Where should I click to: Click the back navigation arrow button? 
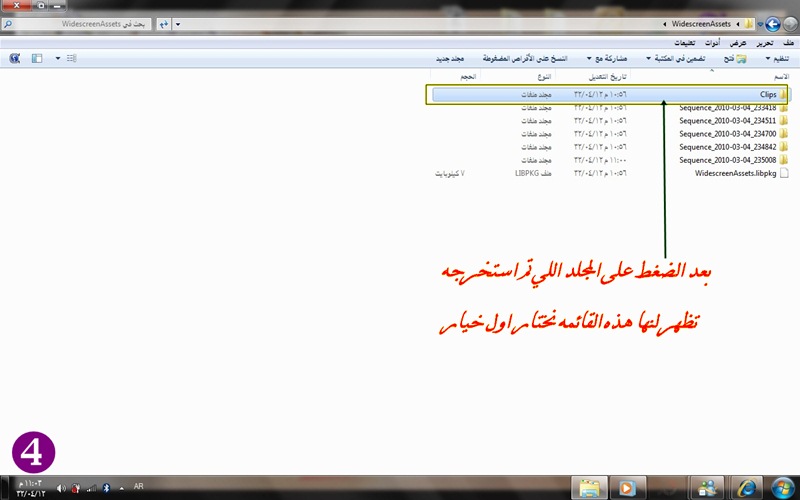click(773, 23)
